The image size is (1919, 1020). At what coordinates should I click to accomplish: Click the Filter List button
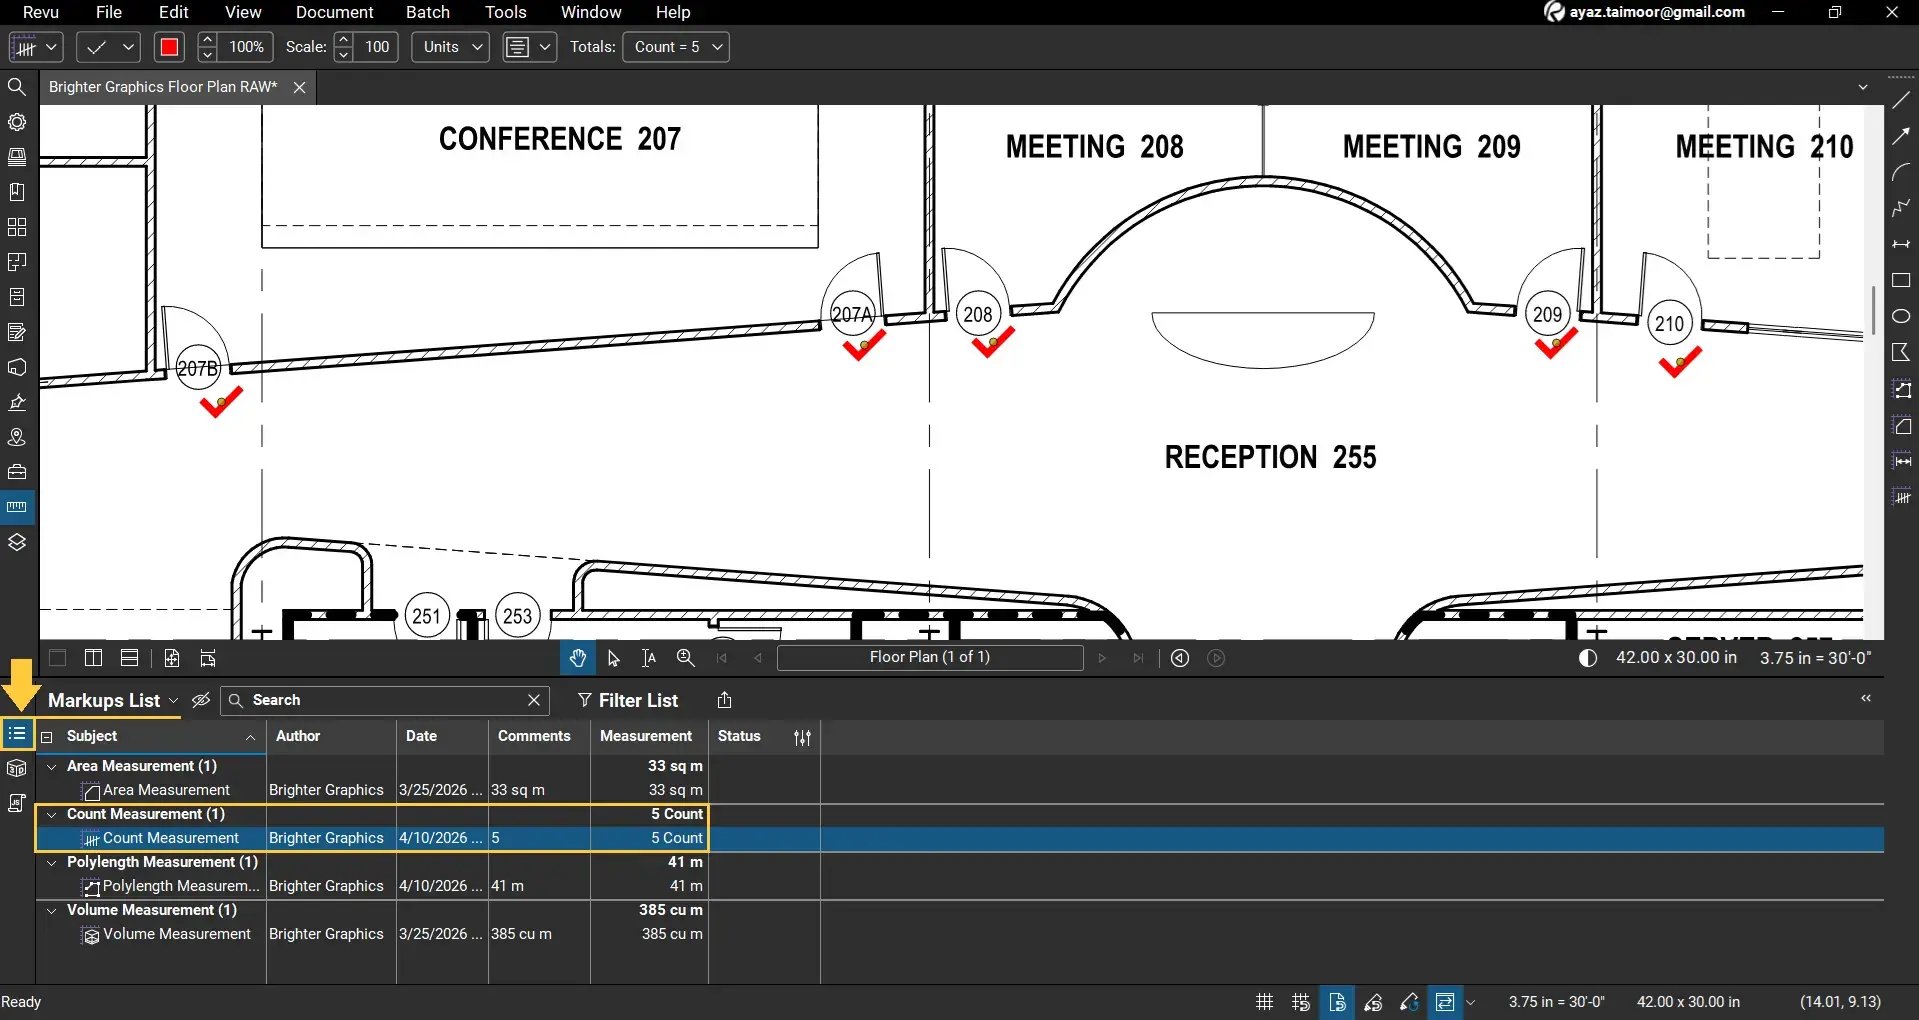tap(628, 700)
